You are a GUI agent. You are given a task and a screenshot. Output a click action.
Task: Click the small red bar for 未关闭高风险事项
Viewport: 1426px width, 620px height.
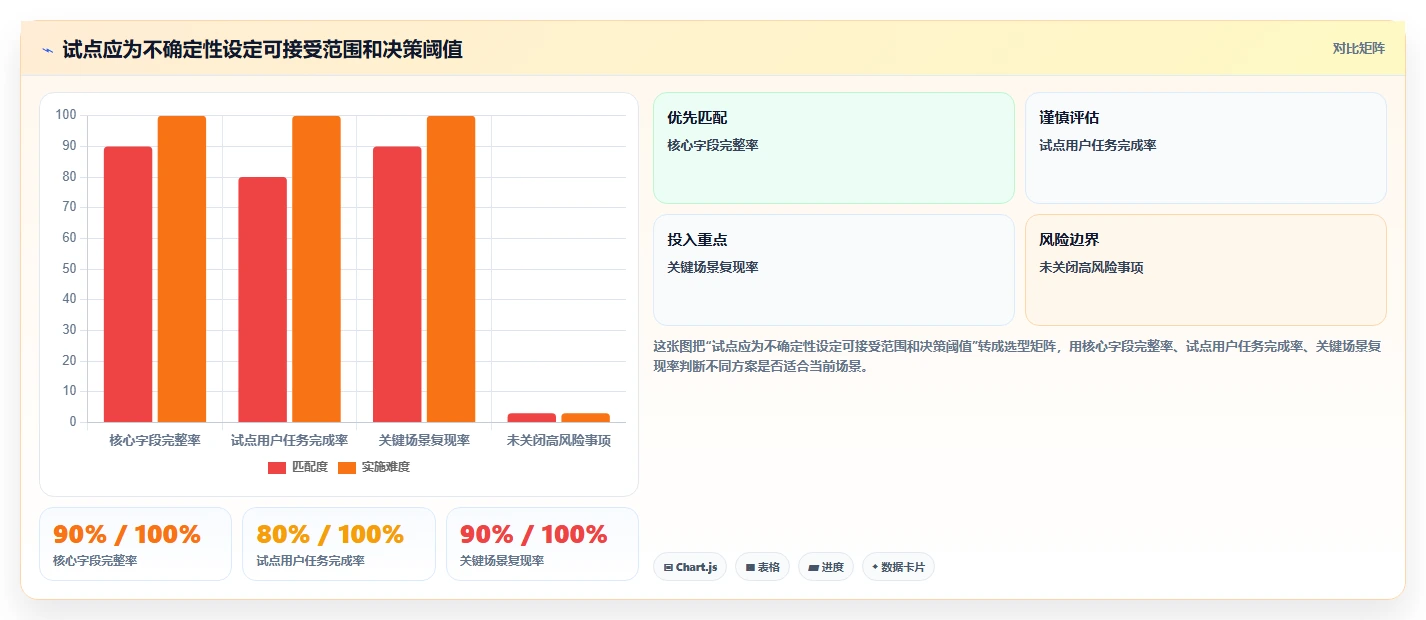tap(532, 417)
